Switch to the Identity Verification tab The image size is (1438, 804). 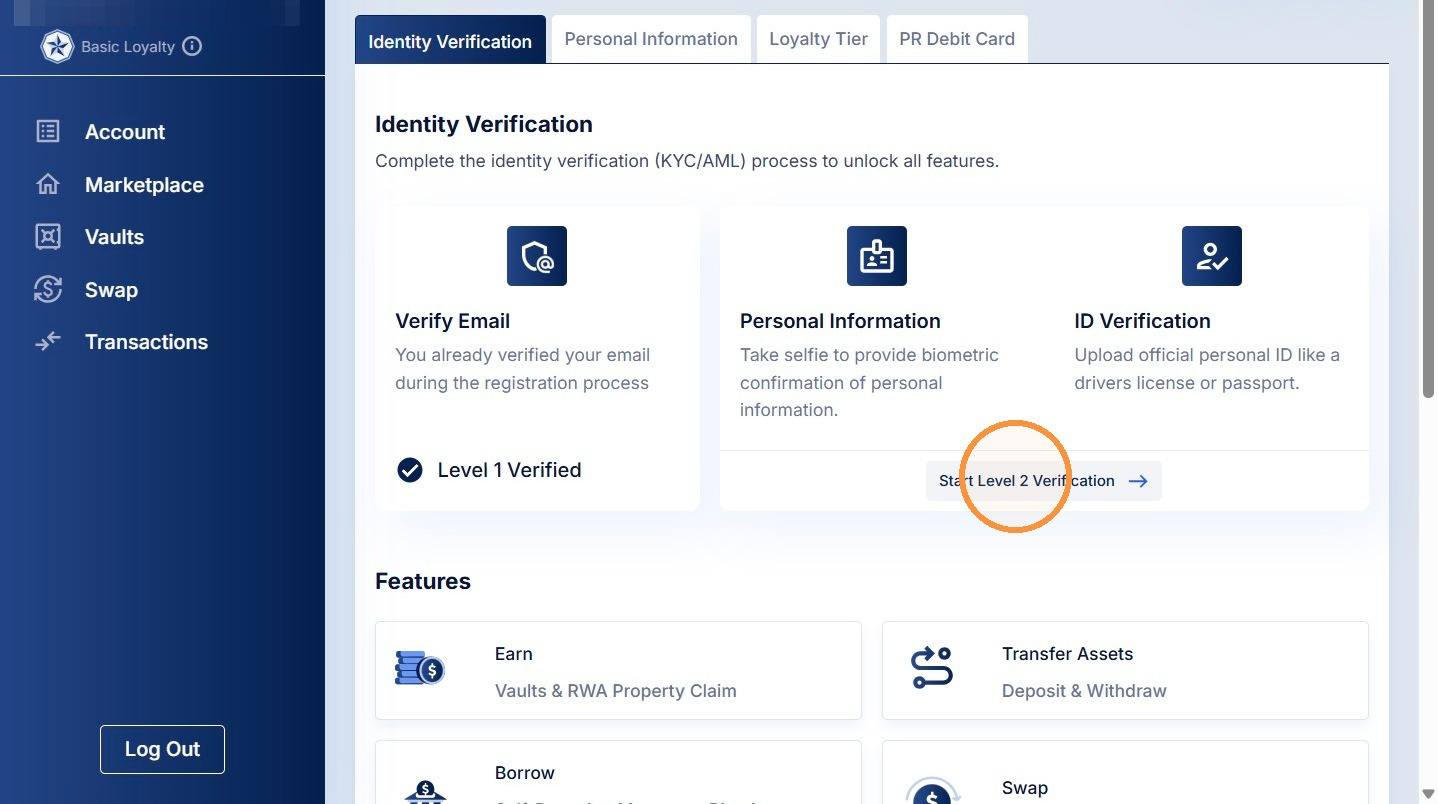450,40
